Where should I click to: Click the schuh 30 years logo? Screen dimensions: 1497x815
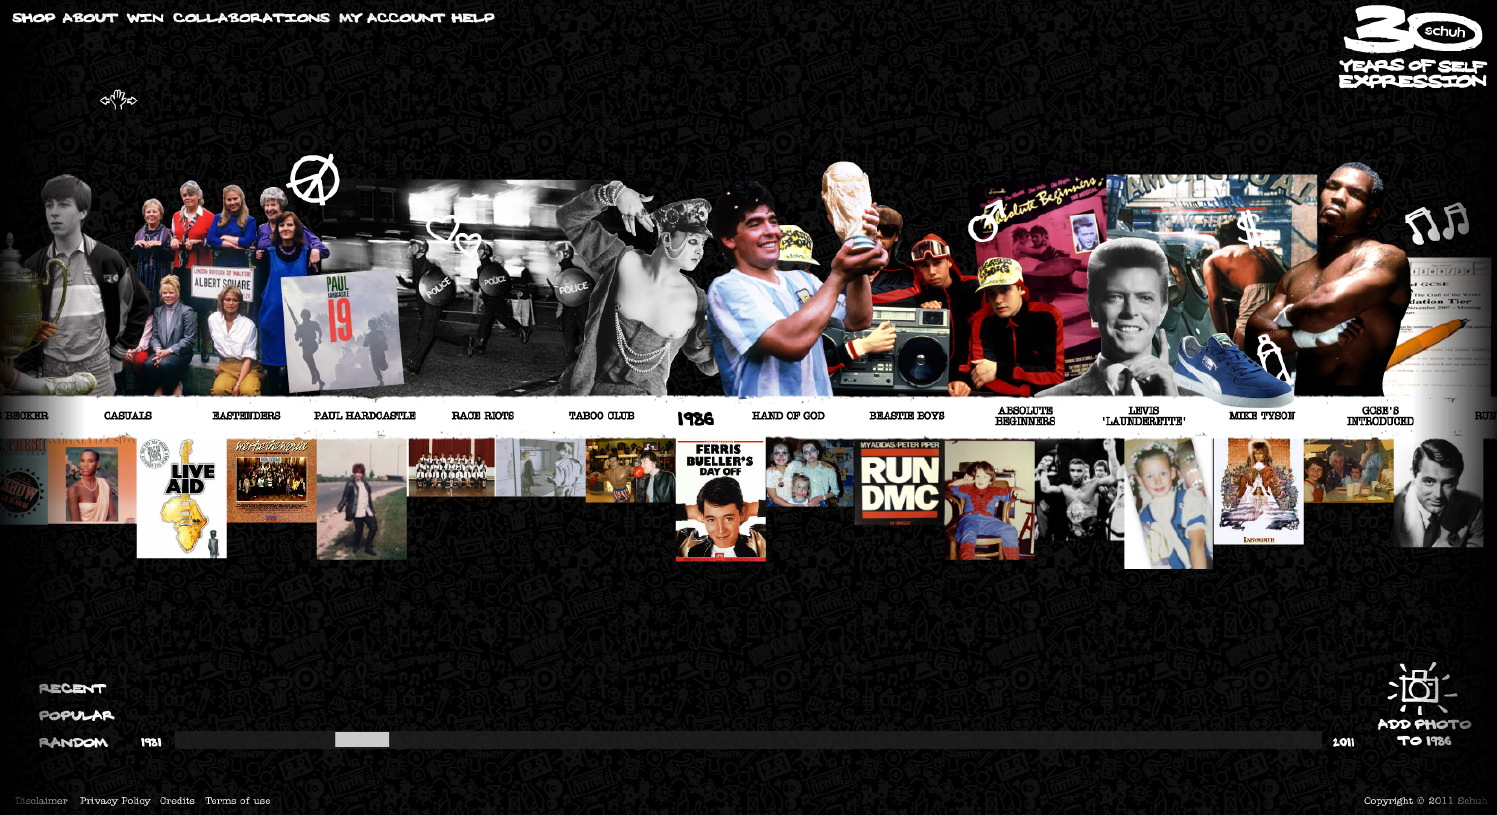tap(1412, 47)
